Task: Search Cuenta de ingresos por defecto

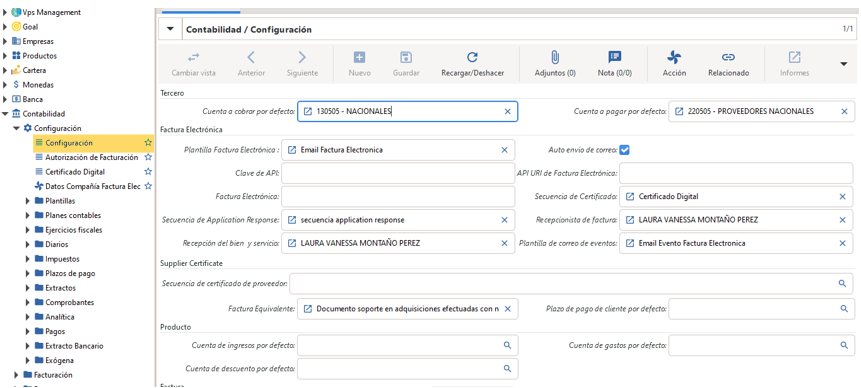Action: (x=507, y=345)
